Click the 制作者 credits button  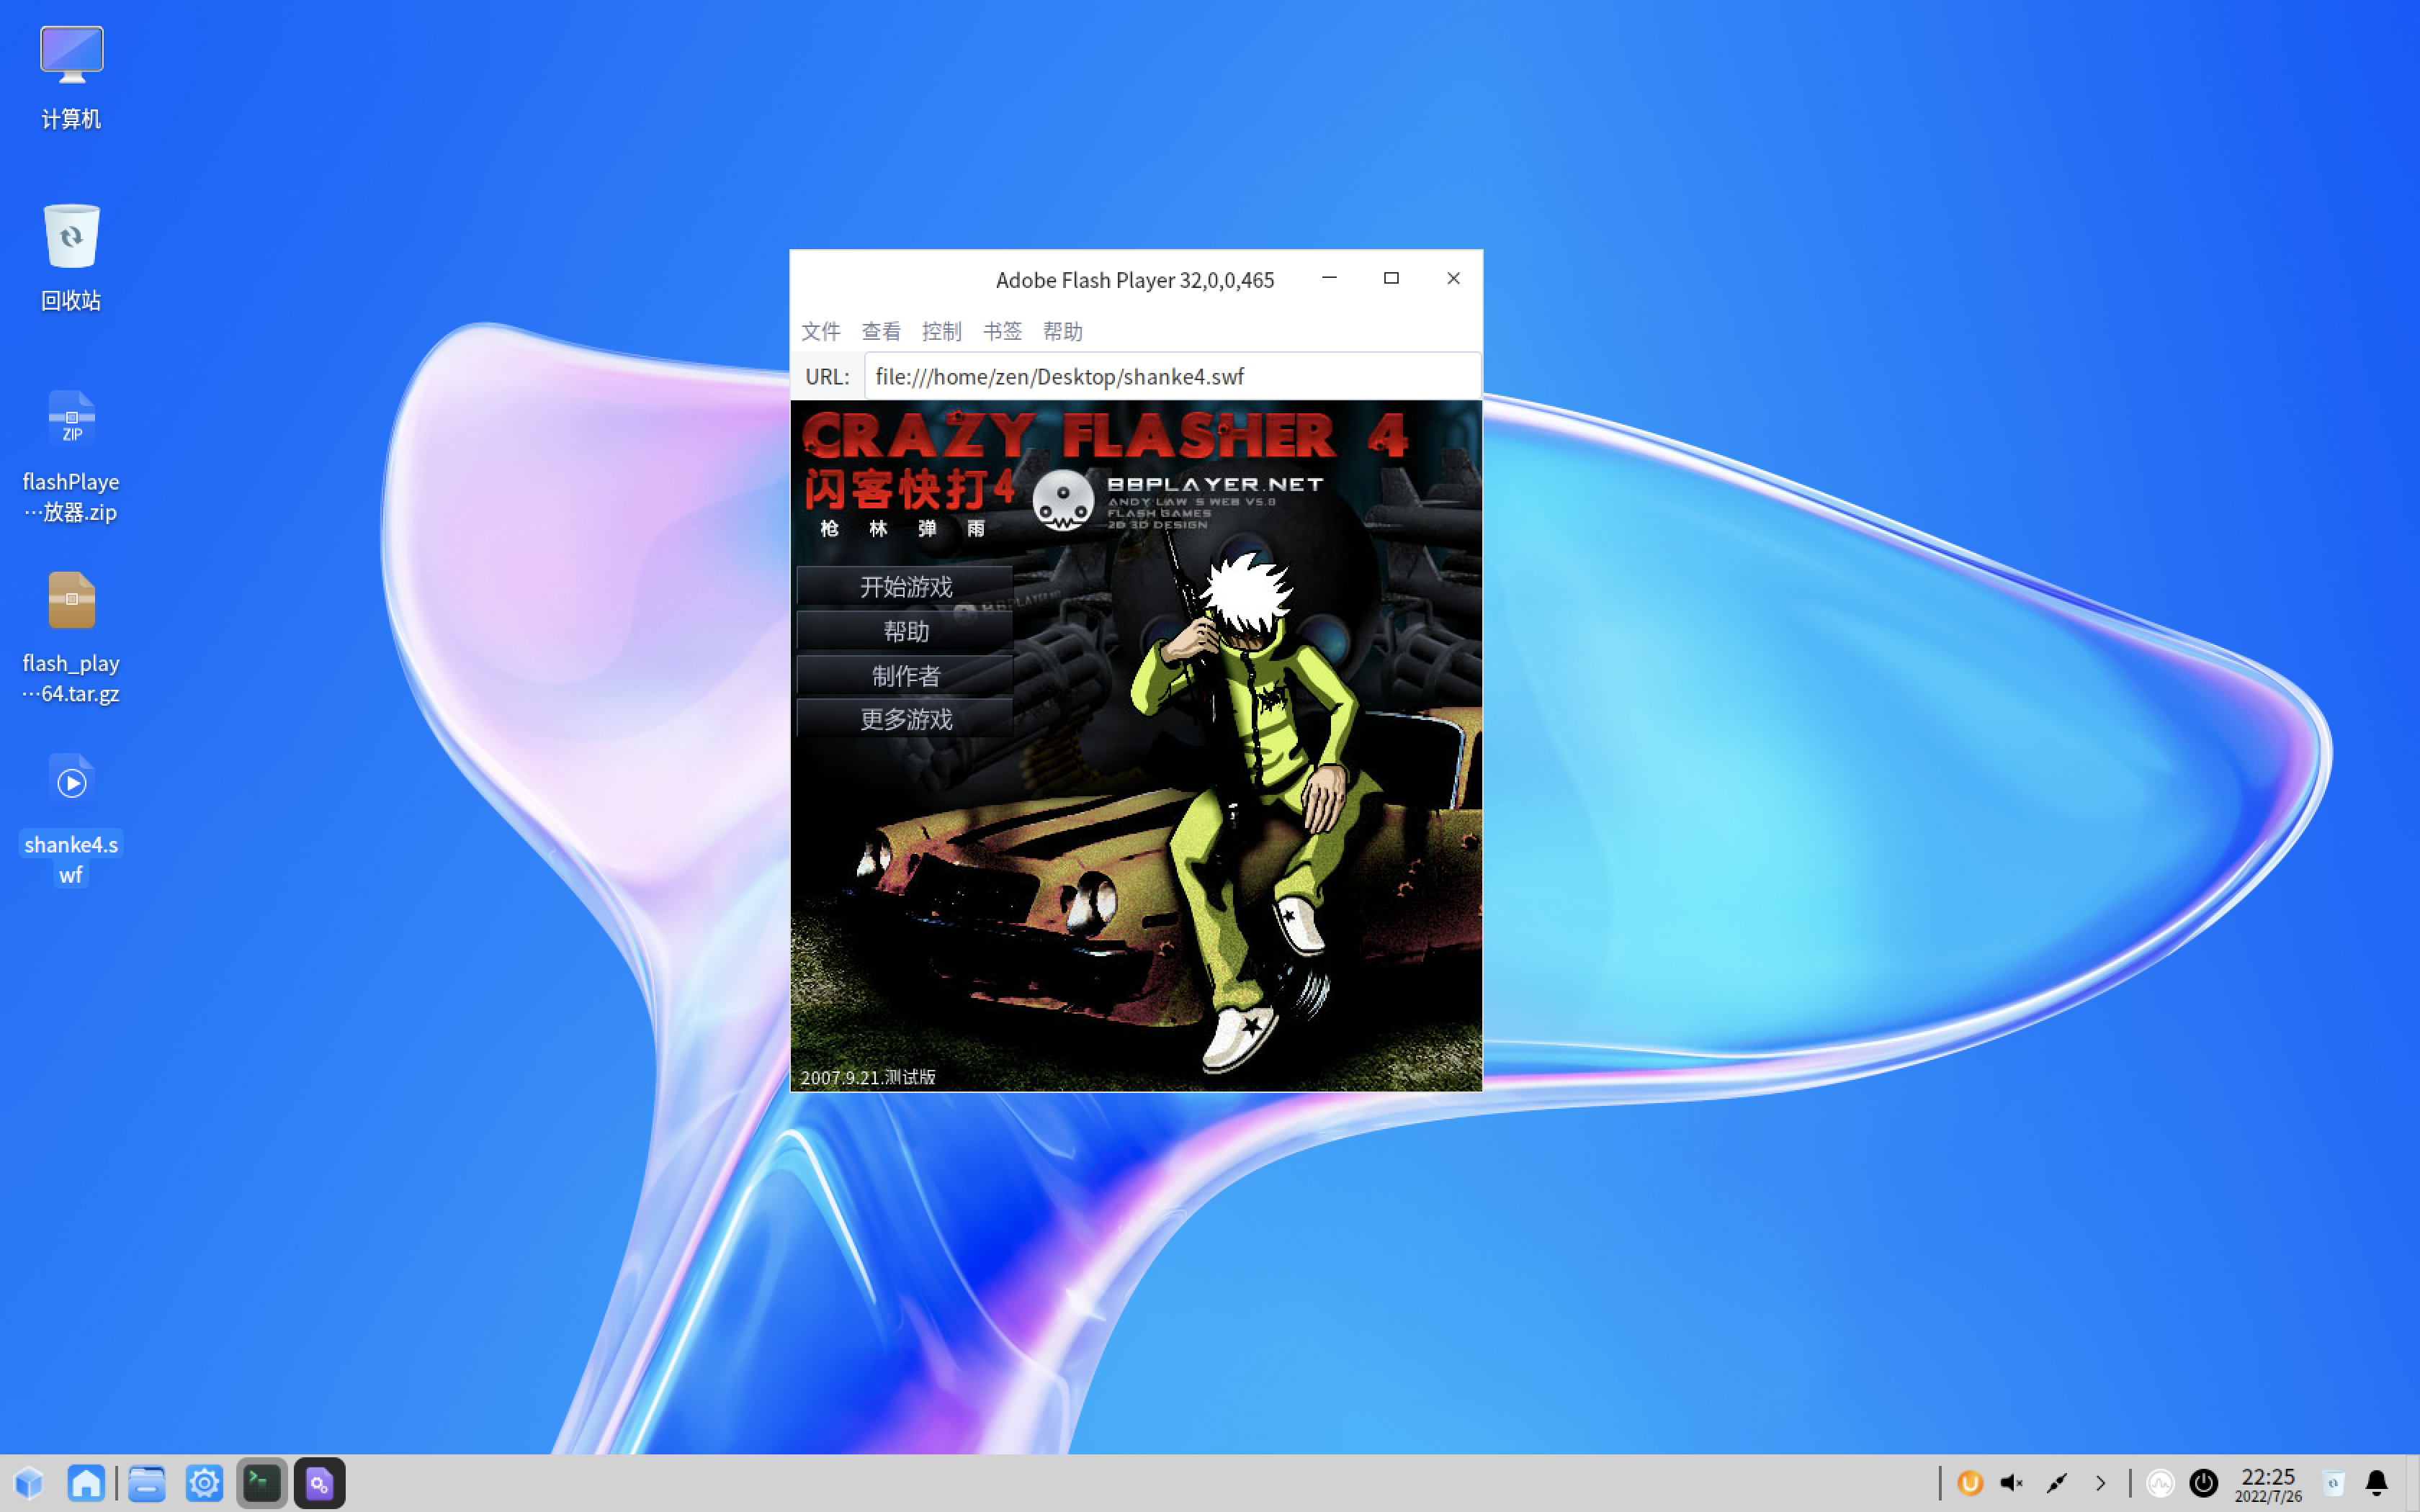point(905,675)
